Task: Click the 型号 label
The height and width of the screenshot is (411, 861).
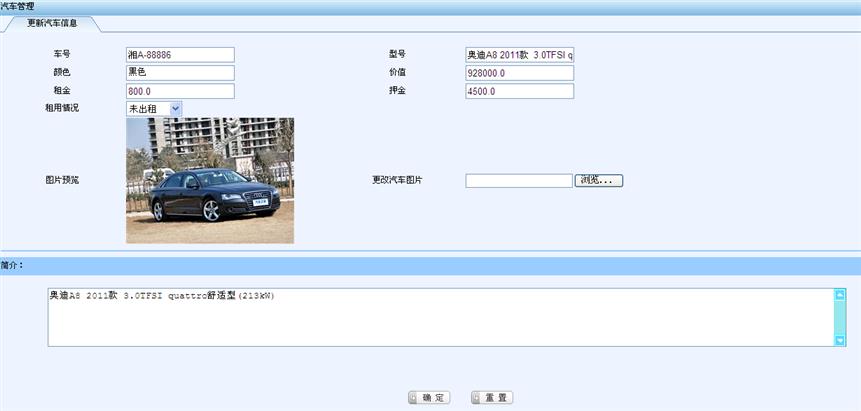Action: (x=397, y=54)
